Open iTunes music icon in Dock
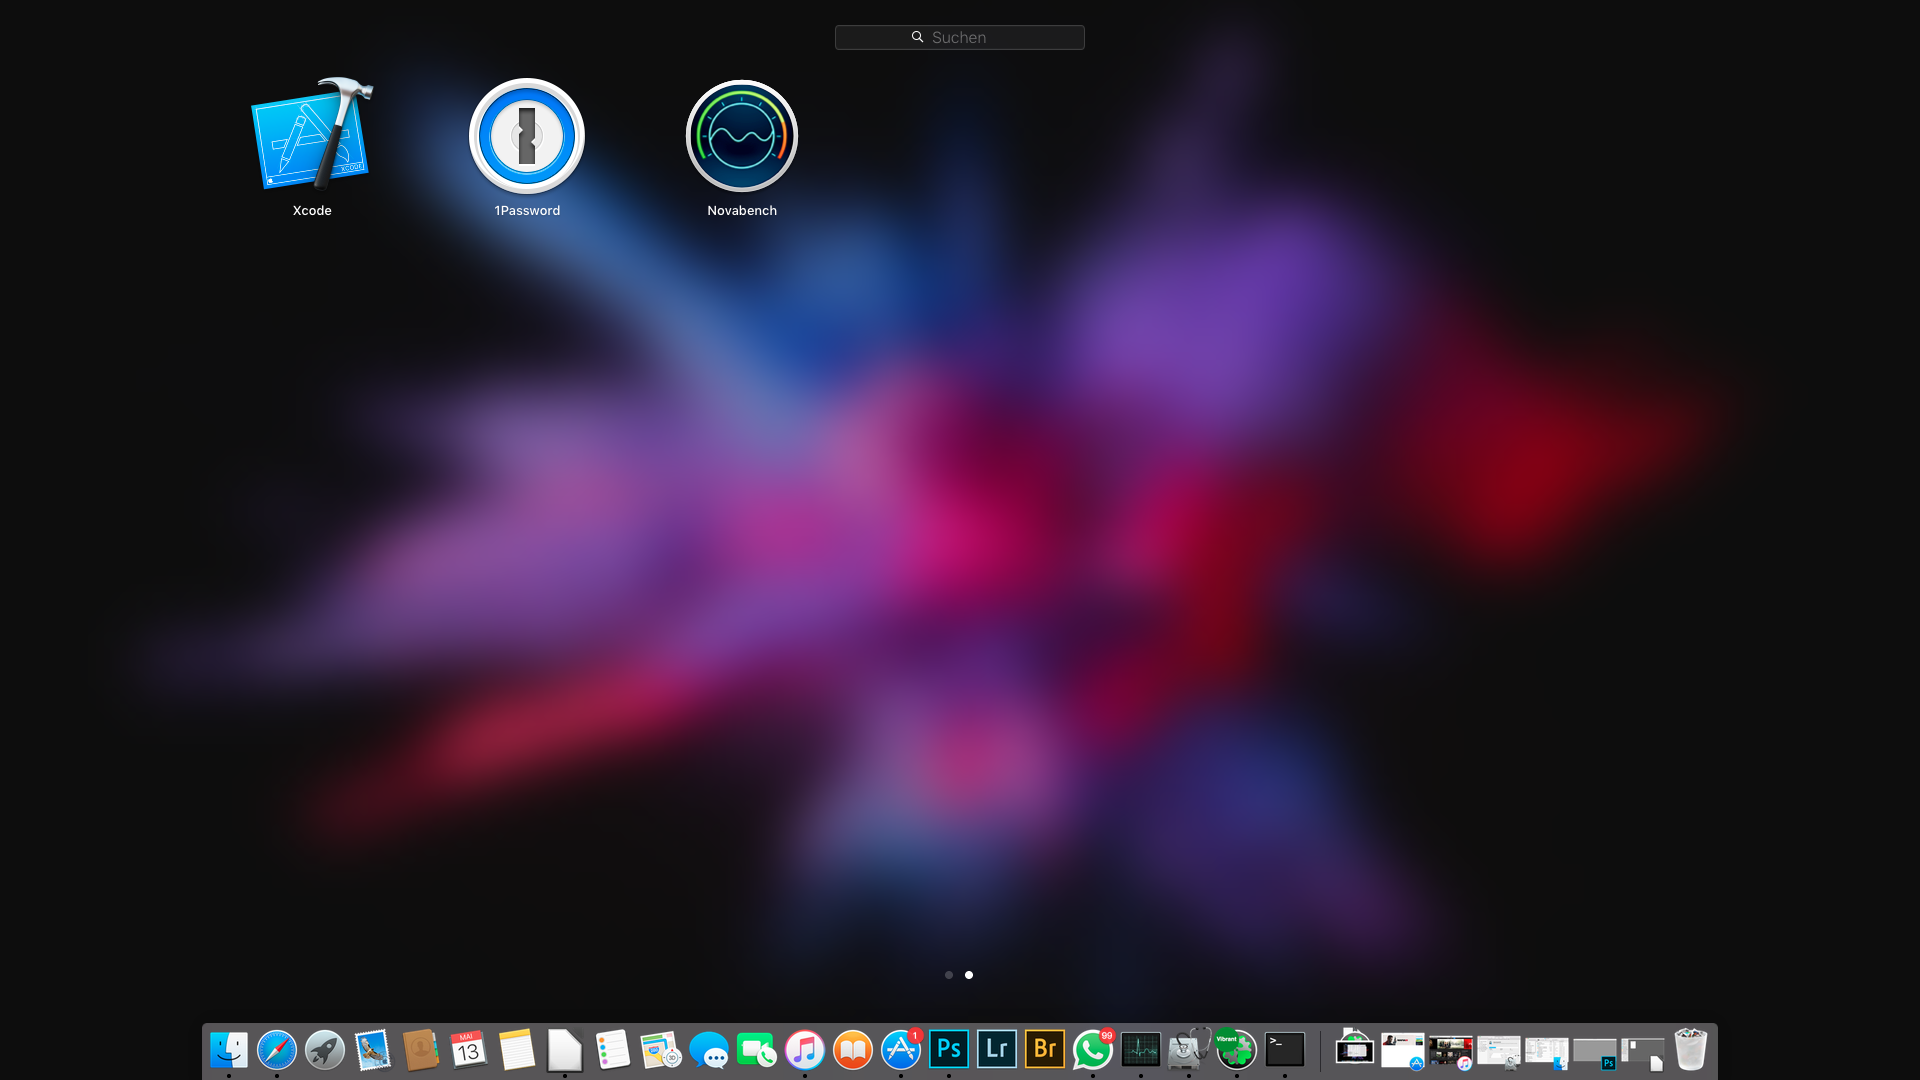Screen dimensions: 1920x1080 (805, 1050)
